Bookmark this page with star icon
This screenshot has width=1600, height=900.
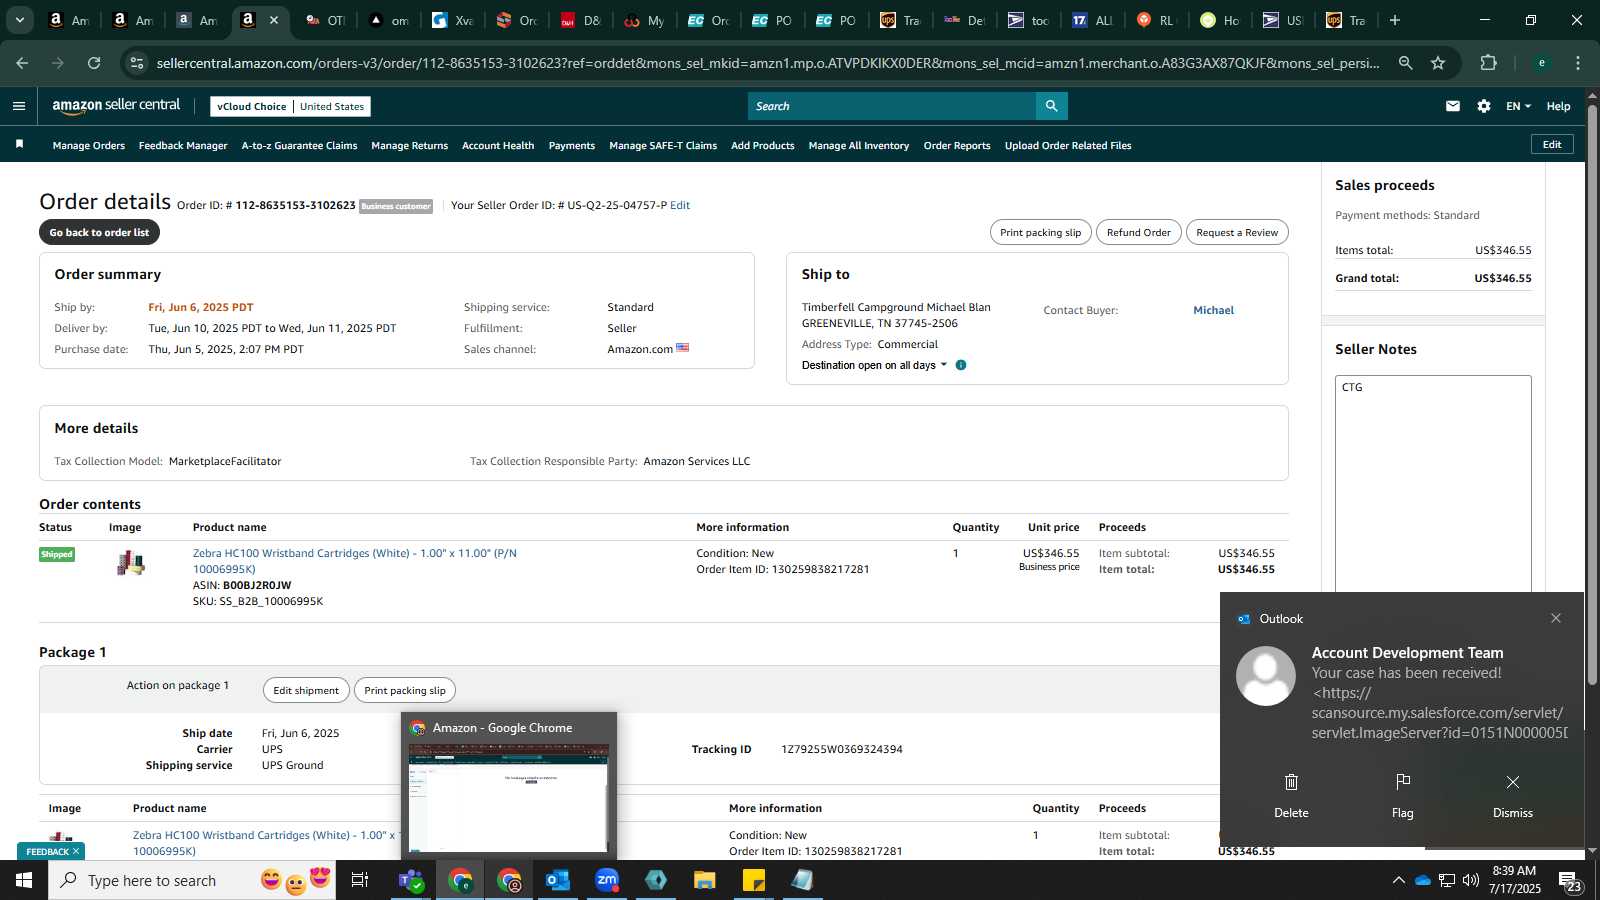pos(1438,63)
